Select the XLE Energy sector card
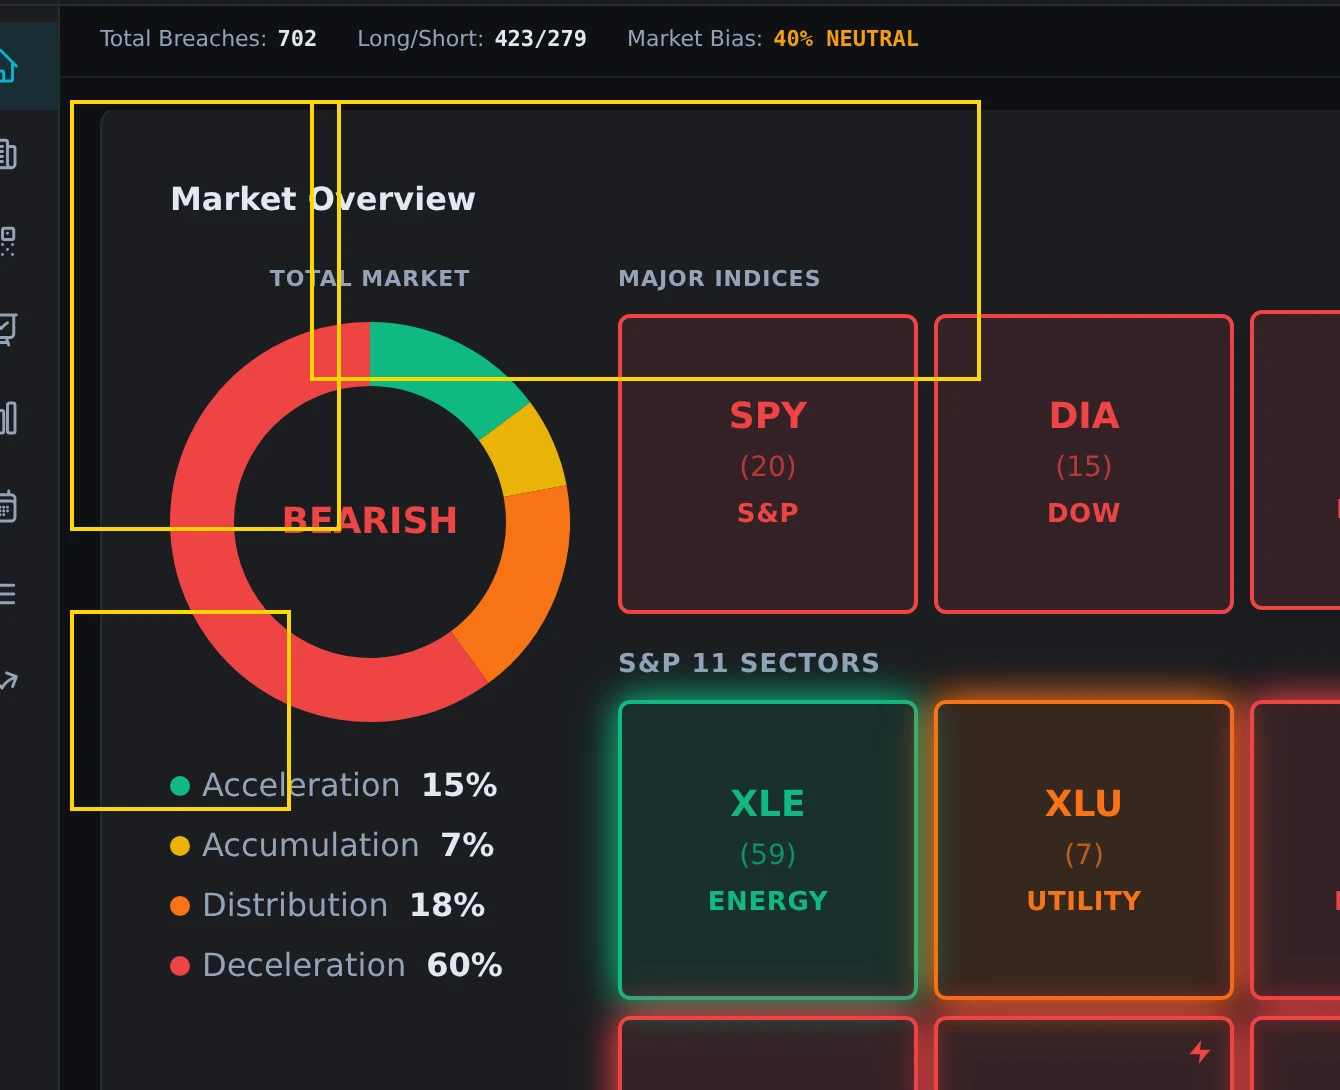 tap(768, 850)
